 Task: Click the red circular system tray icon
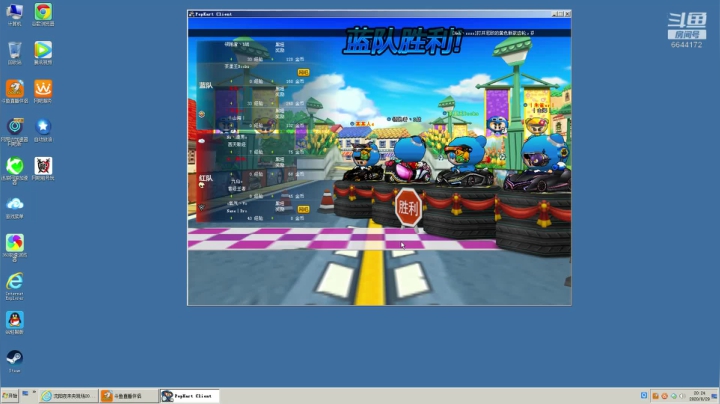pyautogui.click(x=664, y=396)
